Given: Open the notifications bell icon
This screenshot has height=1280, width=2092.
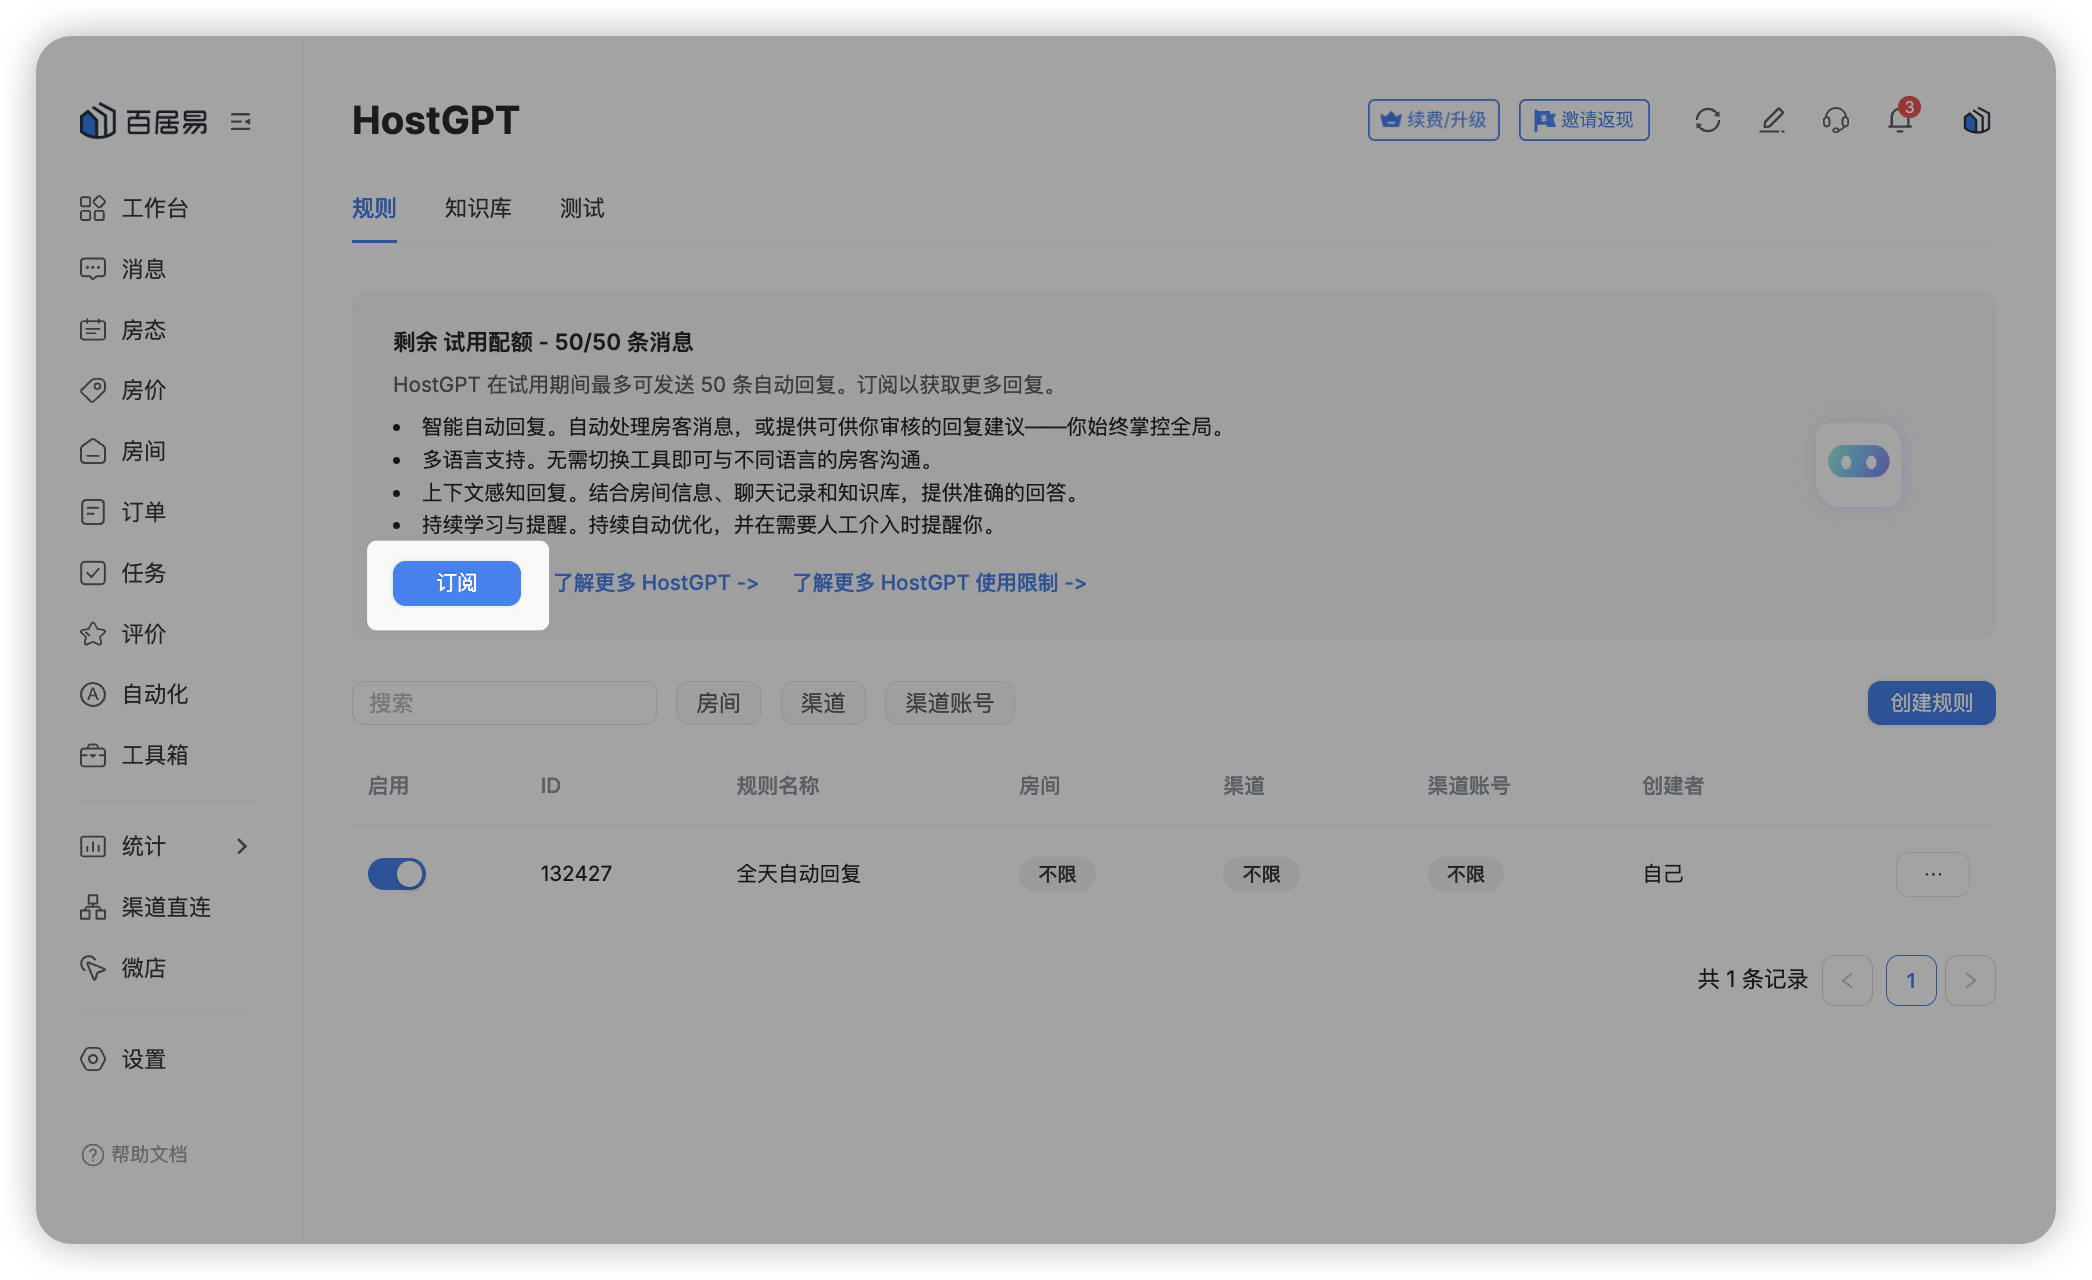Looking at the screenshot, I should point(1899,121).
